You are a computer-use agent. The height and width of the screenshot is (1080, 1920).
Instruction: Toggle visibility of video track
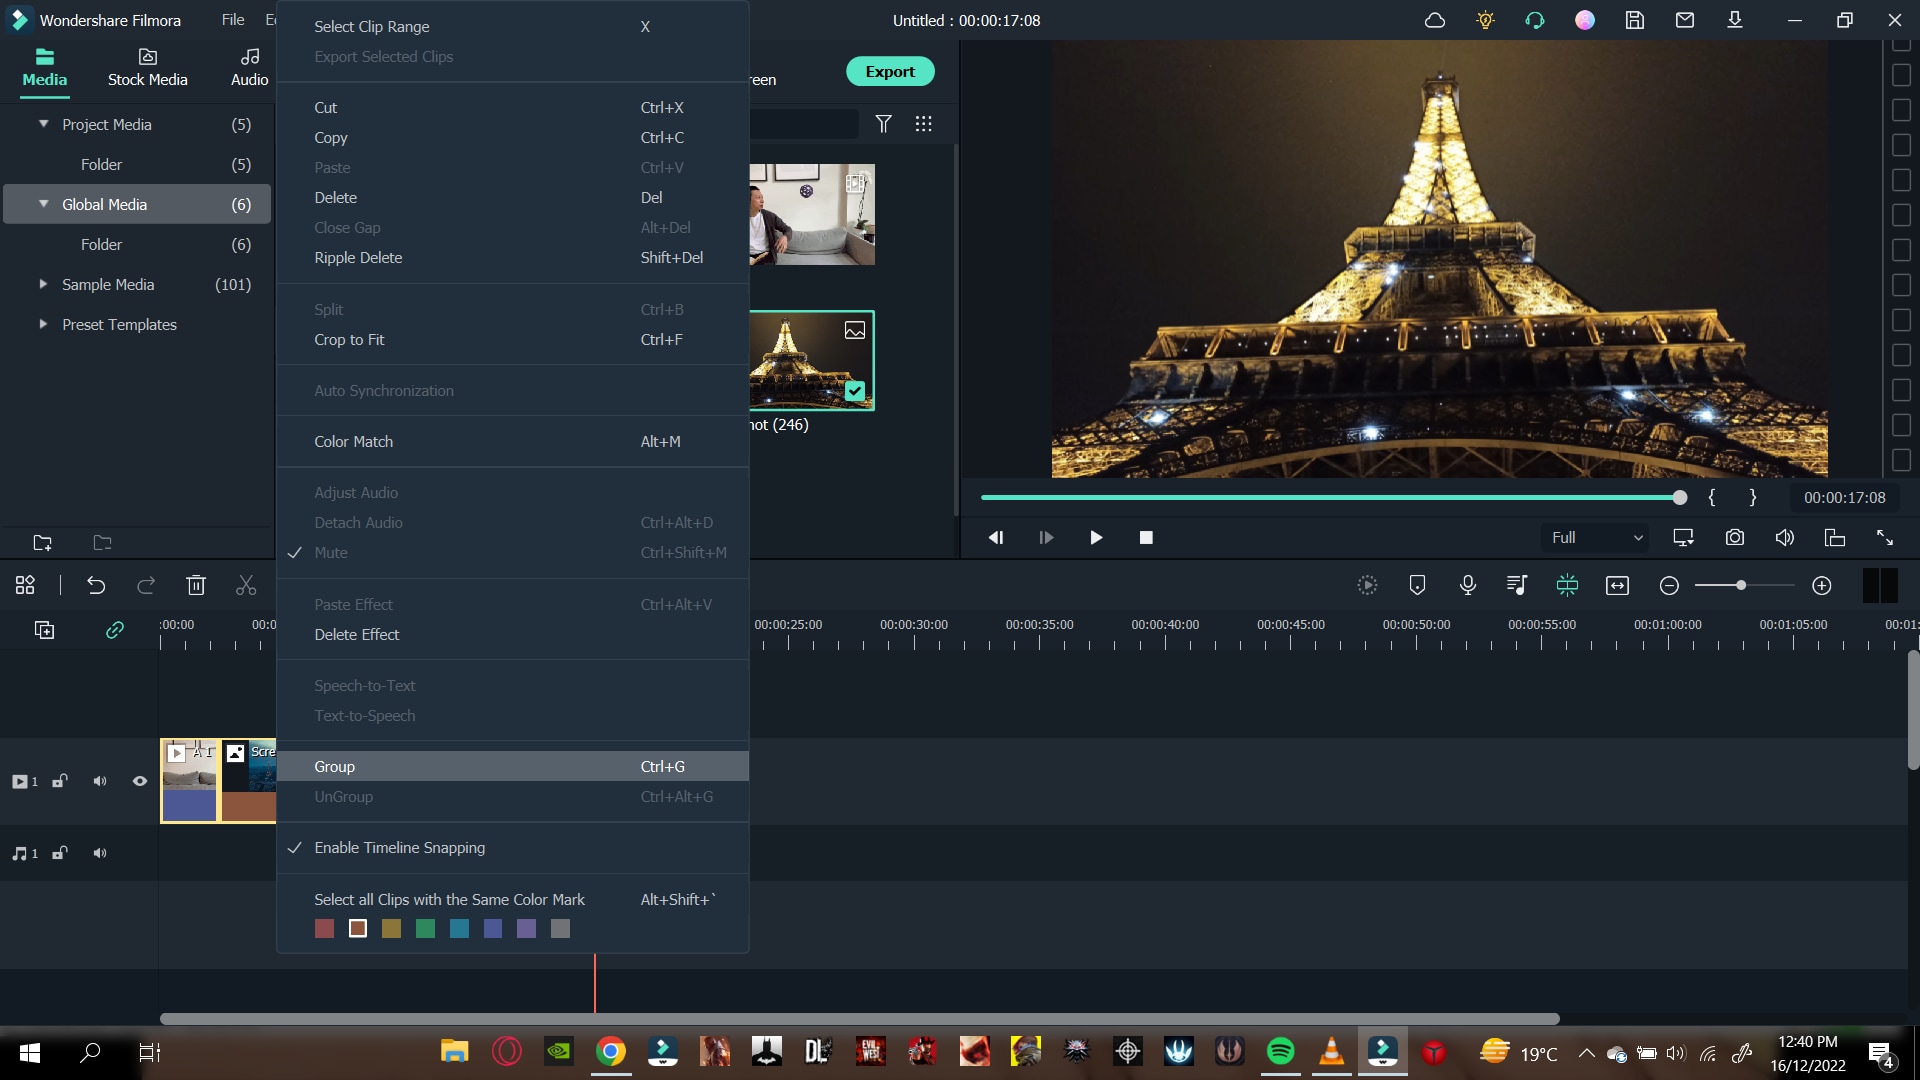pyautogui.click(x=140, y=779)
